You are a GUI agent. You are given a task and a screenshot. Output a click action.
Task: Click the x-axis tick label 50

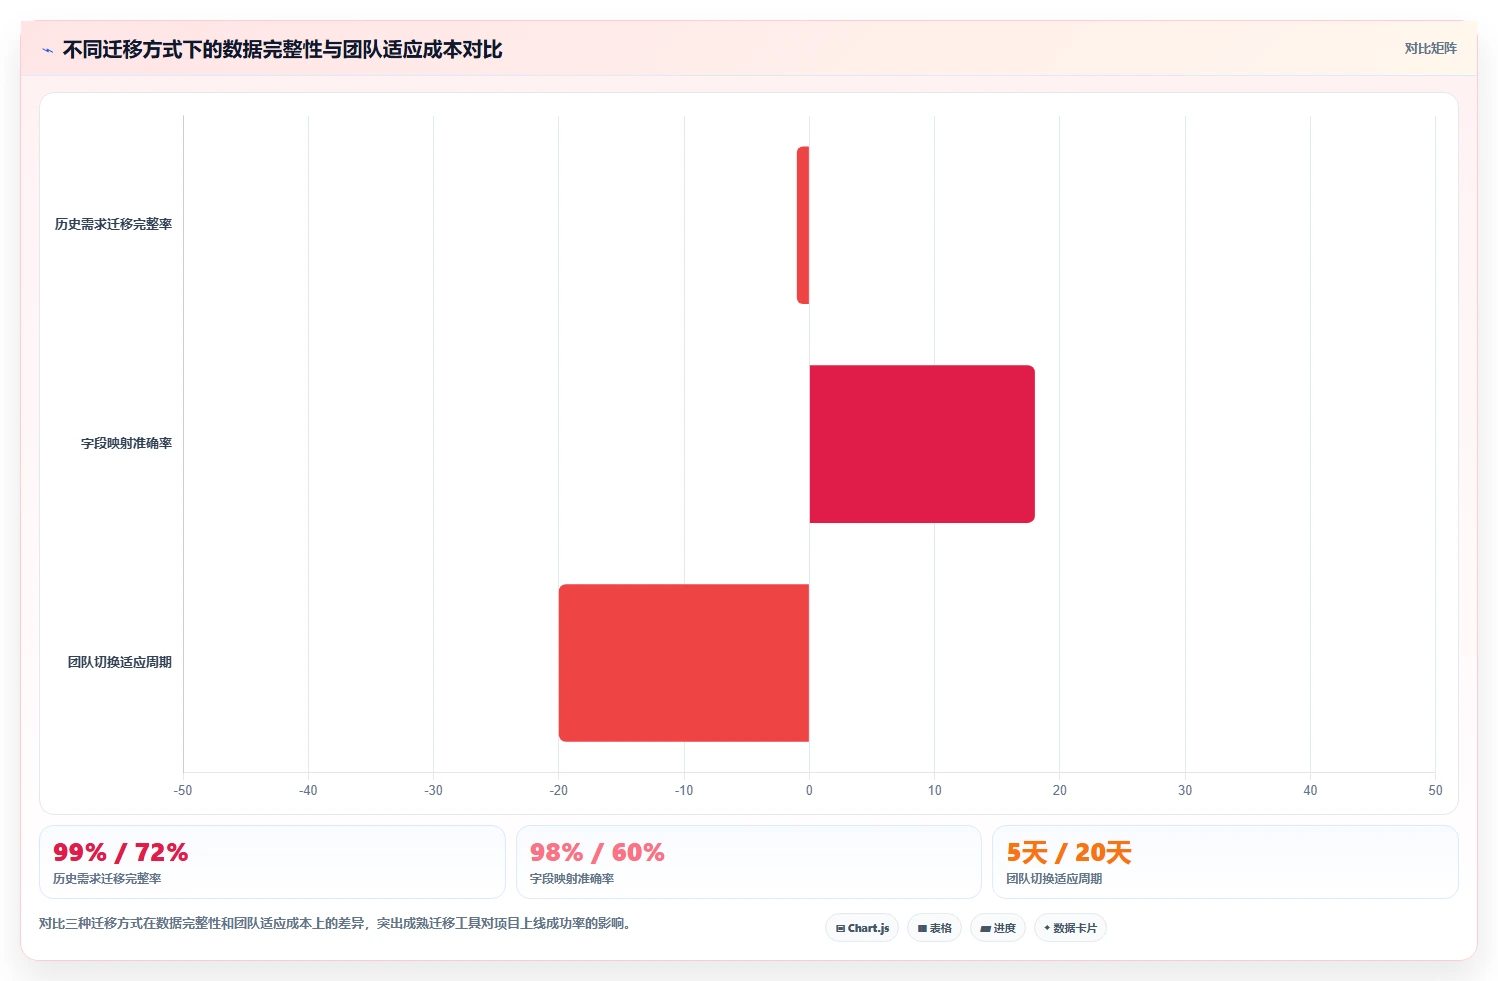1435,790
